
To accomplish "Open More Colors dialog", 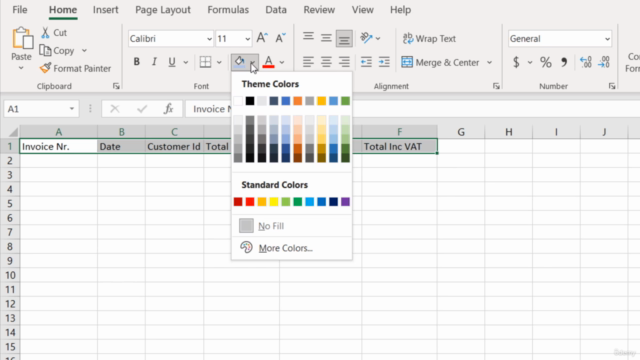I will [x=291, y=248].
